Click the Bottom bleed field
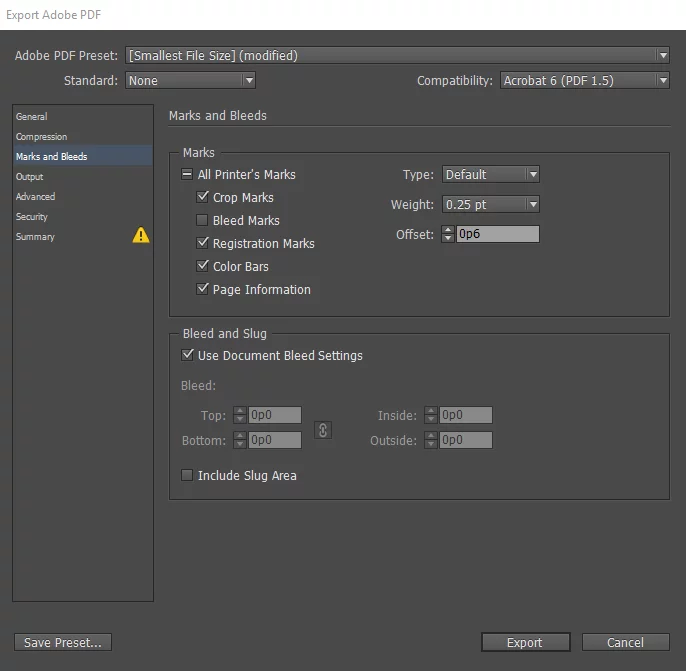This screenshot has width=686, height=671. pyautogui.click(x=275, y=440)
